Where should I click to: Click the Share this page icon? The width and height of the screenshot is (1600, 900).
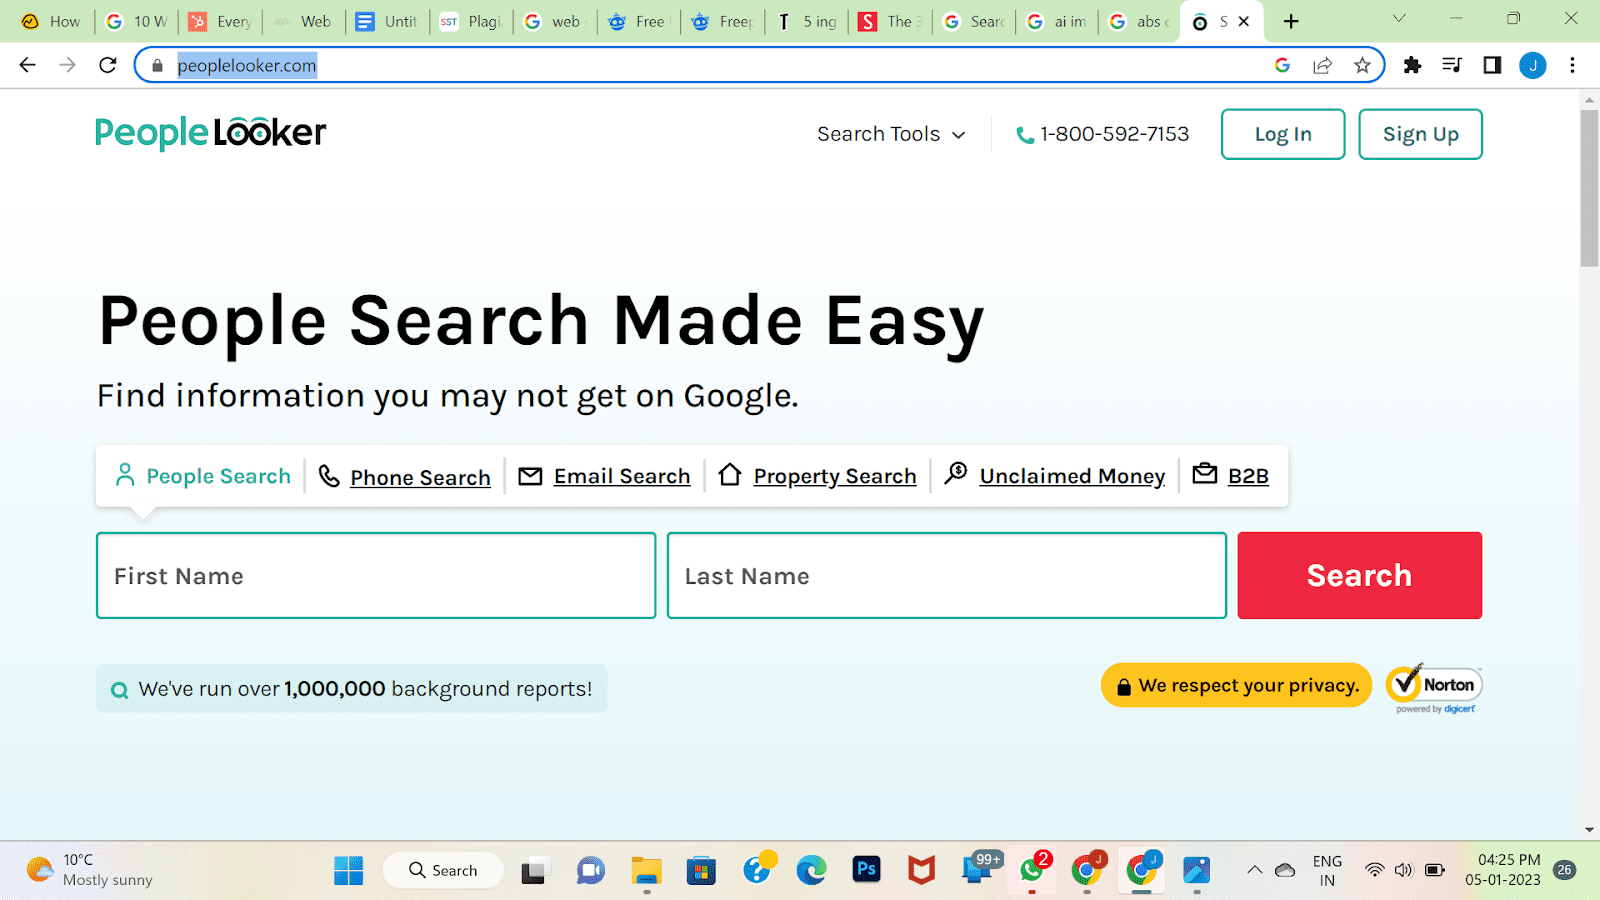(x=1322, y=65)
